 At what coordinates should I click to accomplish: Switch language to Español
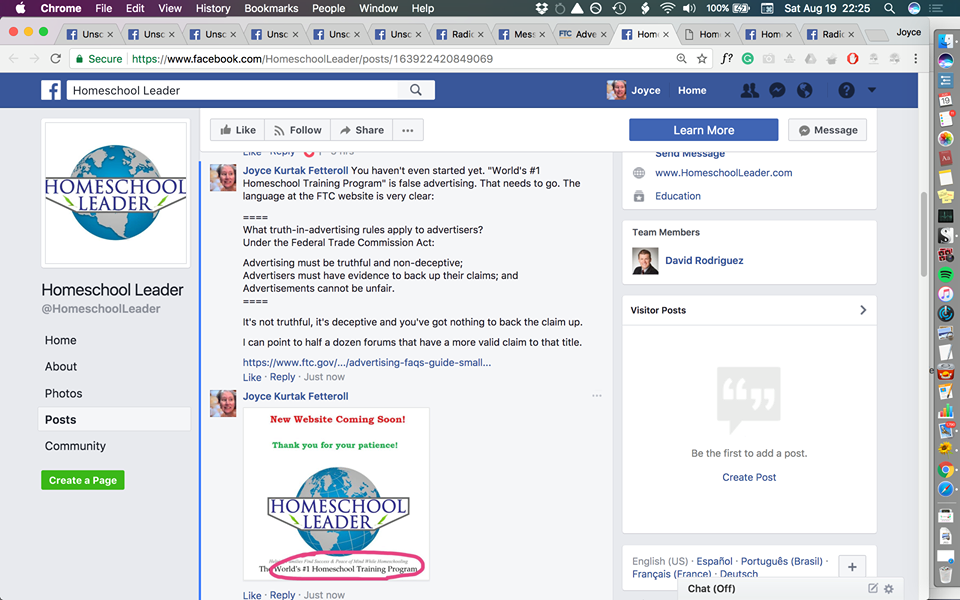(x=714, y=561)
